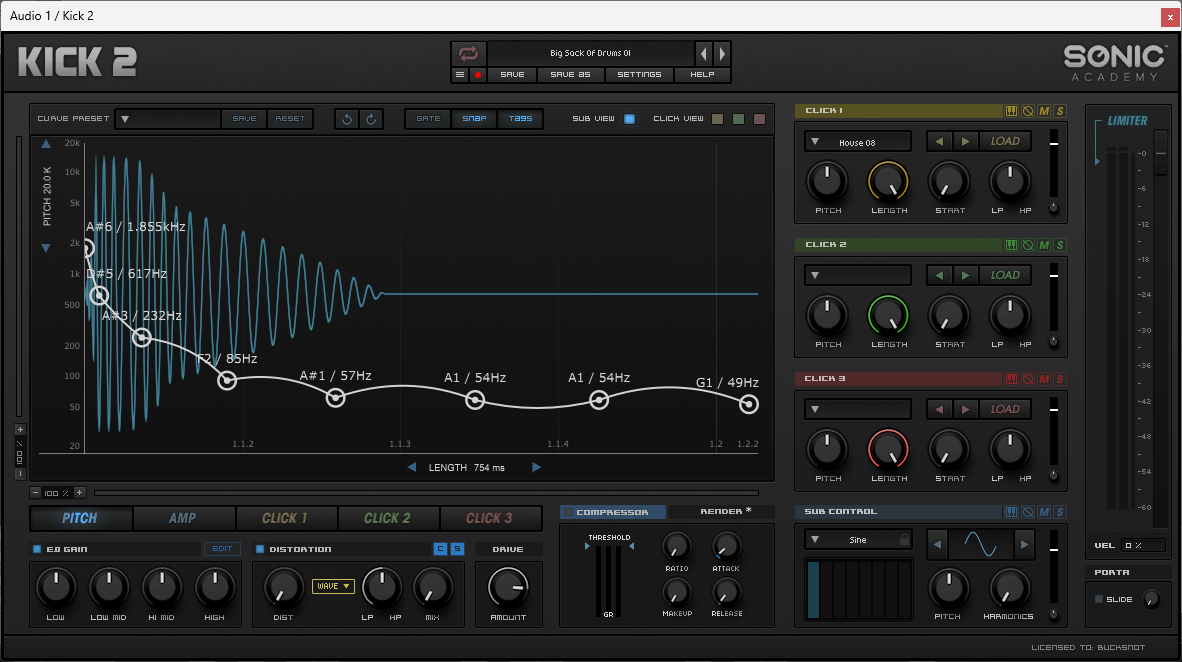1182x662 pixels.
Task: Open the Help button
Action: (702, 75)
